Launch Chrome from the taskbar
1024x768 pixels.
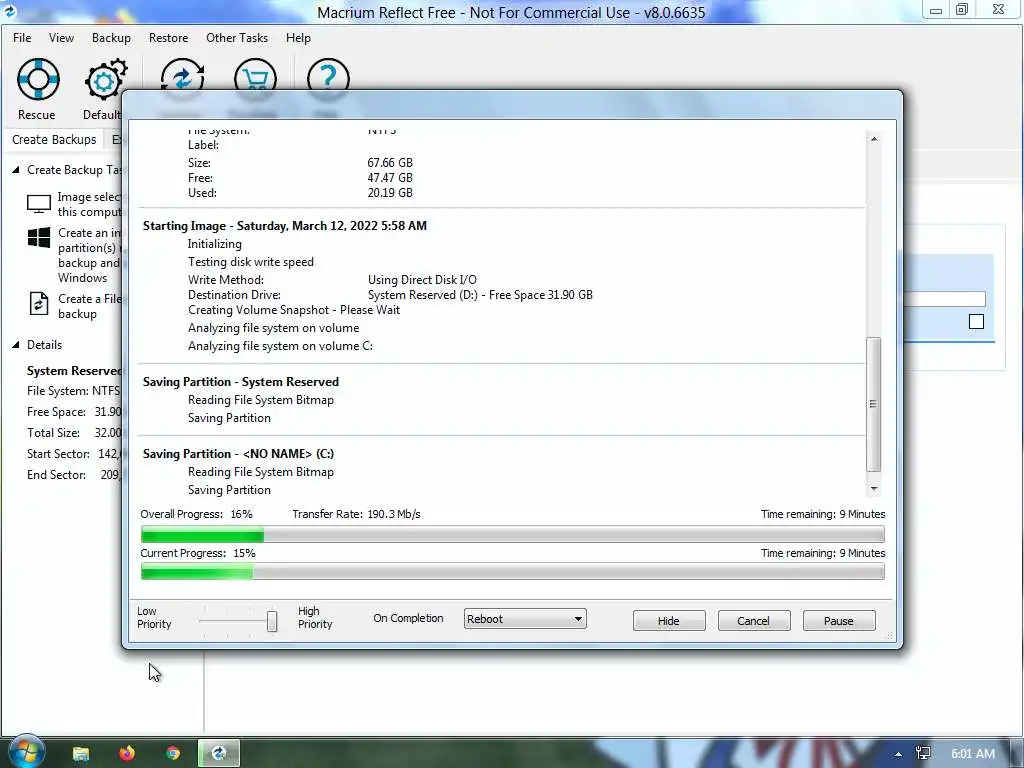click(x=173, y=754)
